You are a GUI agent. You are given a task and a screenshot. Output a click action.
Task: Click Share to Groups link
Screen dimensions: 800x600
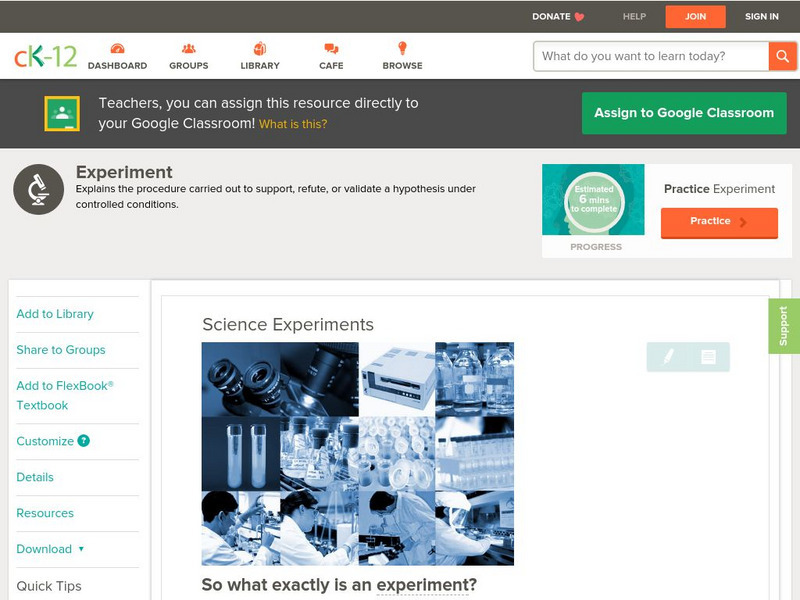click(61, 350)
